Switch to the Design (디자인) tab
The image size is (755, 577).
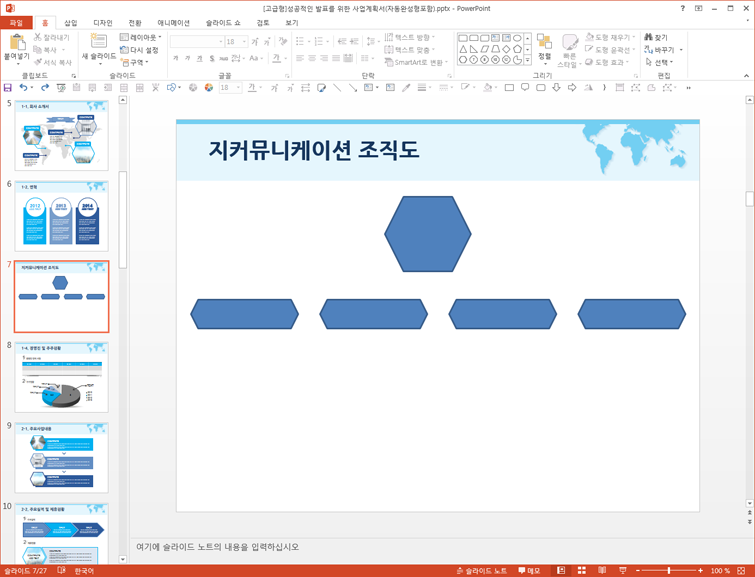click(103, 23)
